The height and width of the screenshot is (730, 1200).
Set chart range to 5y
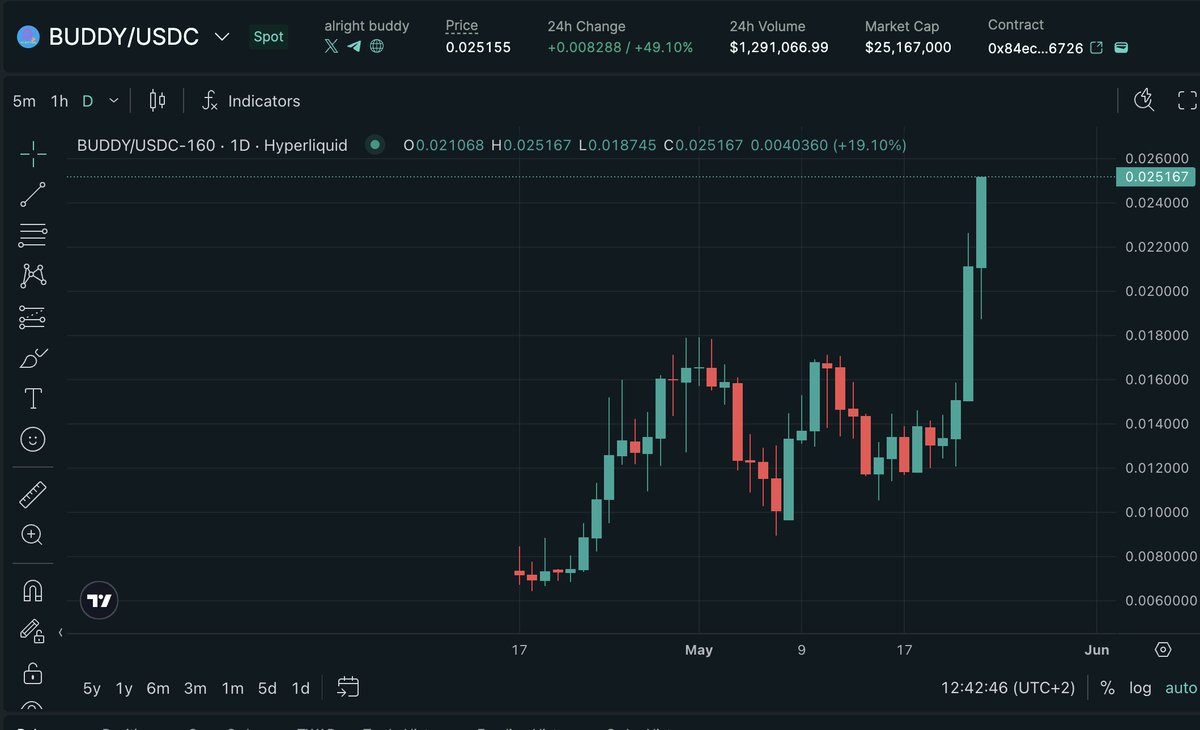92,688
